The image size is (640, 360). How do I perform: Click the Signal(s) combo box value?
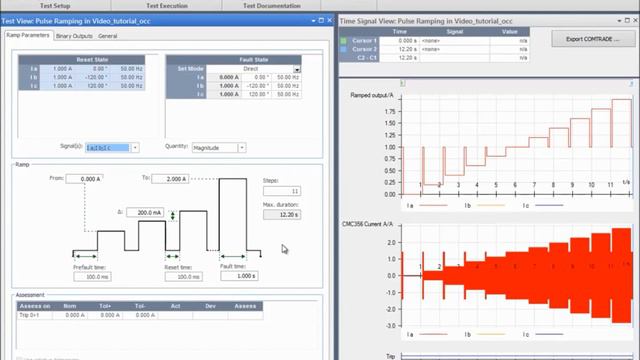coord(108,147)
